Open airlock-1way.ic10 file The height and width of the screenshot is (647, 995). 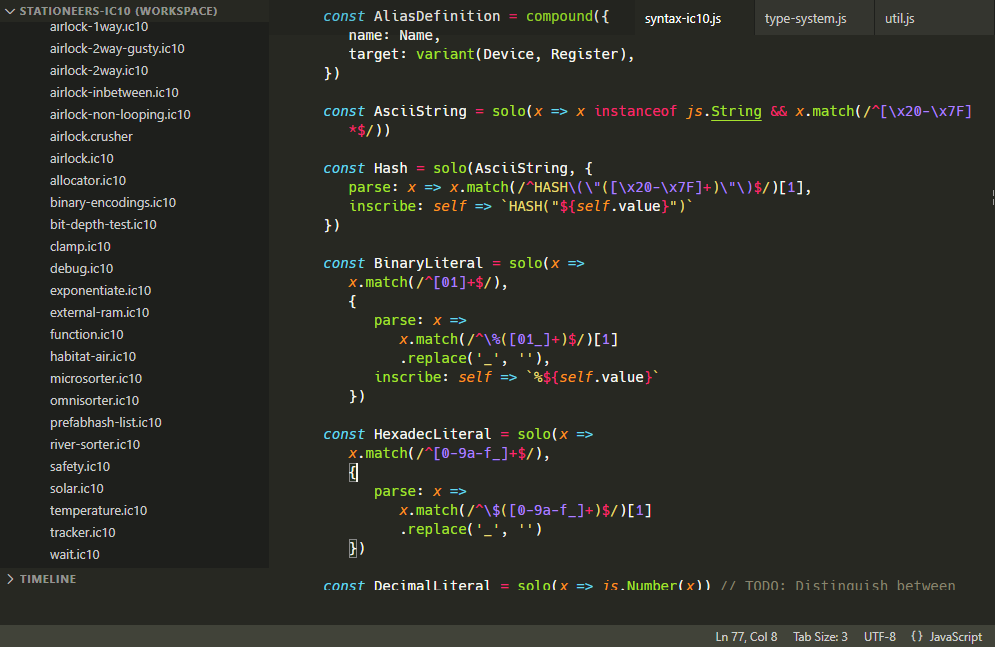[99, 27]
